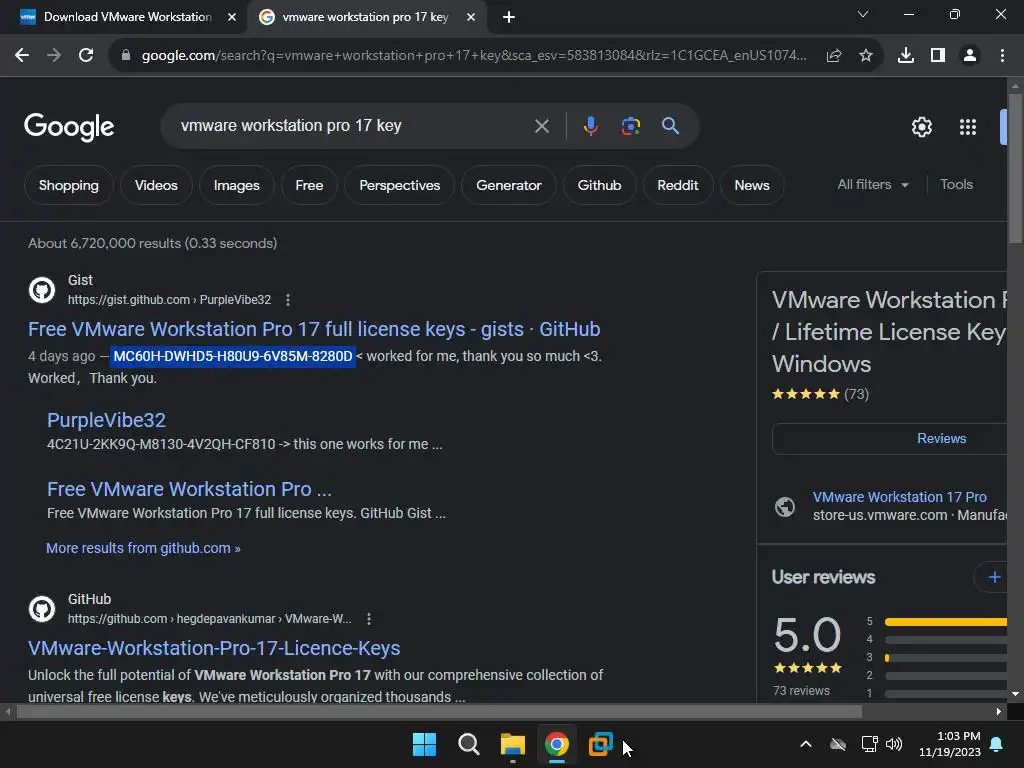Click the 3-star rating bar
The width and height of the screenshot is (1024, 768).
click(946, 657)
